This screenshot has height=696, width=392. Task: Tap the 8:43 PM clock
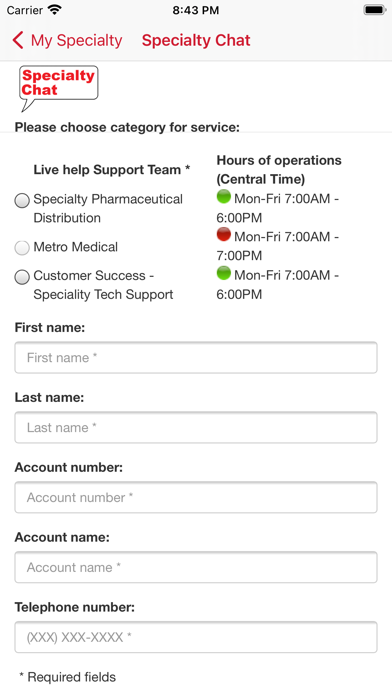pyautogui.click(x=196, y=10)
